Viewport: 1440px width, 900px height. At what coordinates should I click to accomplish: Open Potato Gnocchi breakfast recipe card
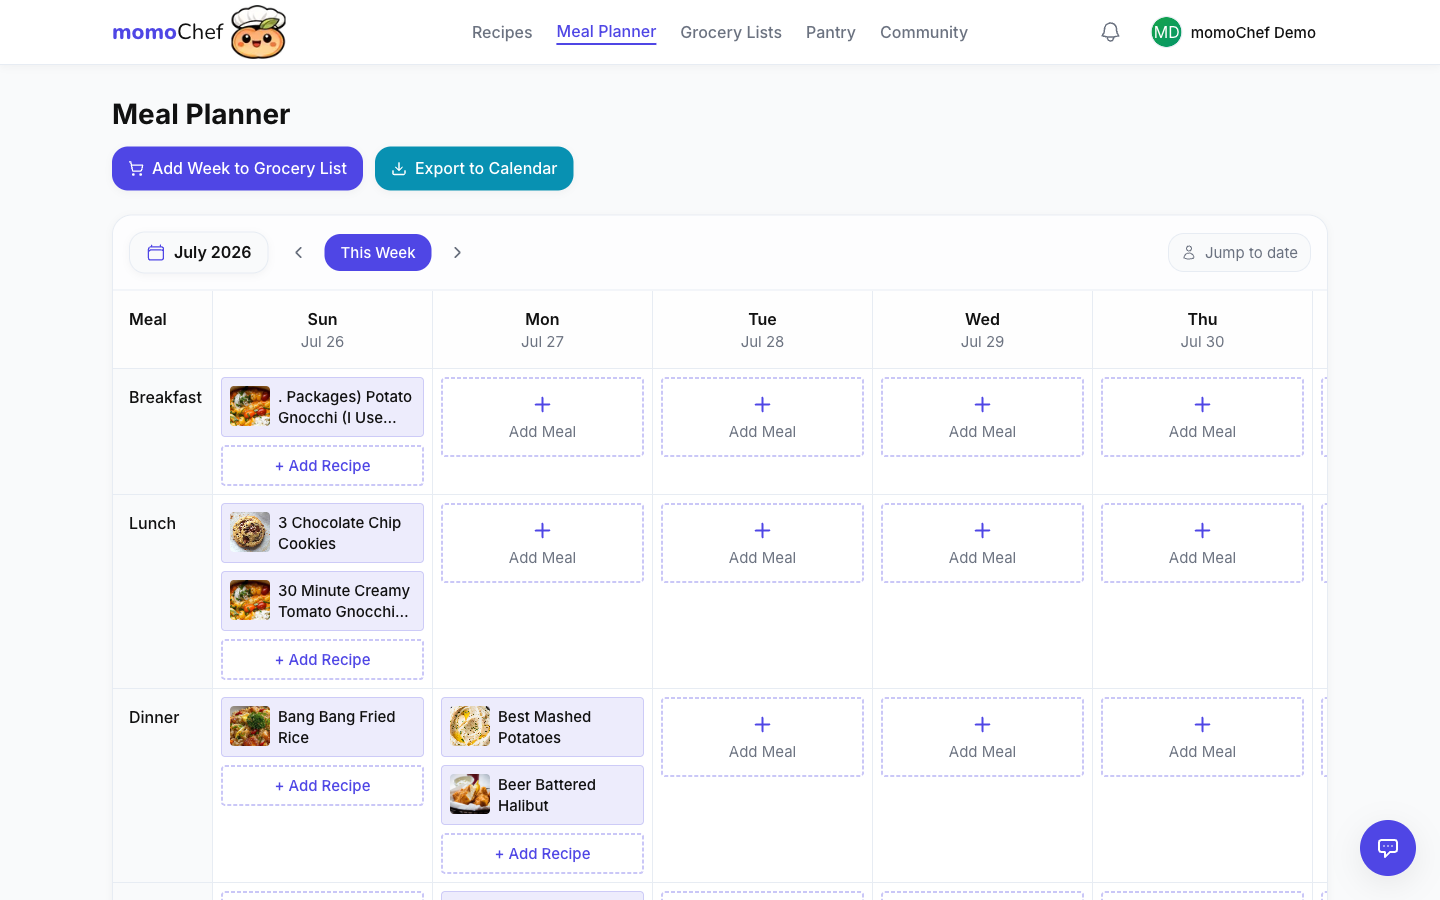[322, 407]
